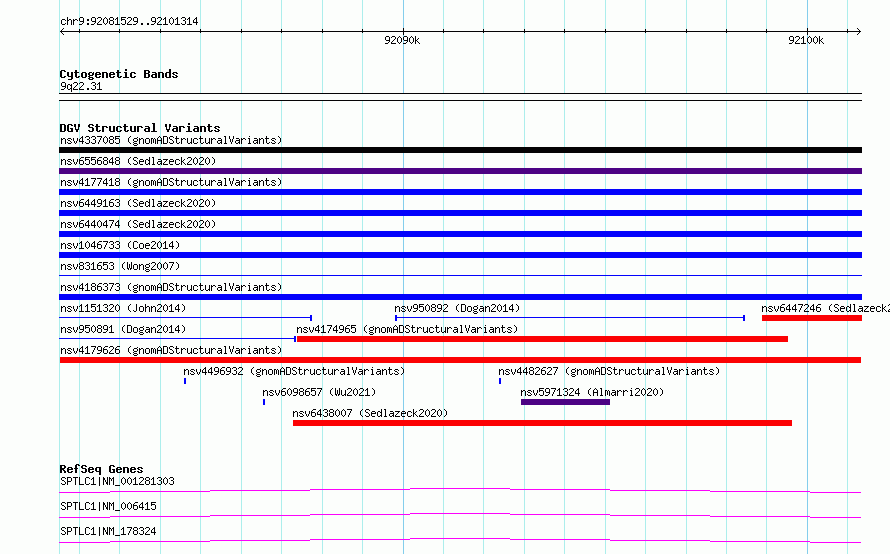Select the nsv6098657 Wu2021 blue marker
Screen dimensions: 890x554
click(264, 402)
